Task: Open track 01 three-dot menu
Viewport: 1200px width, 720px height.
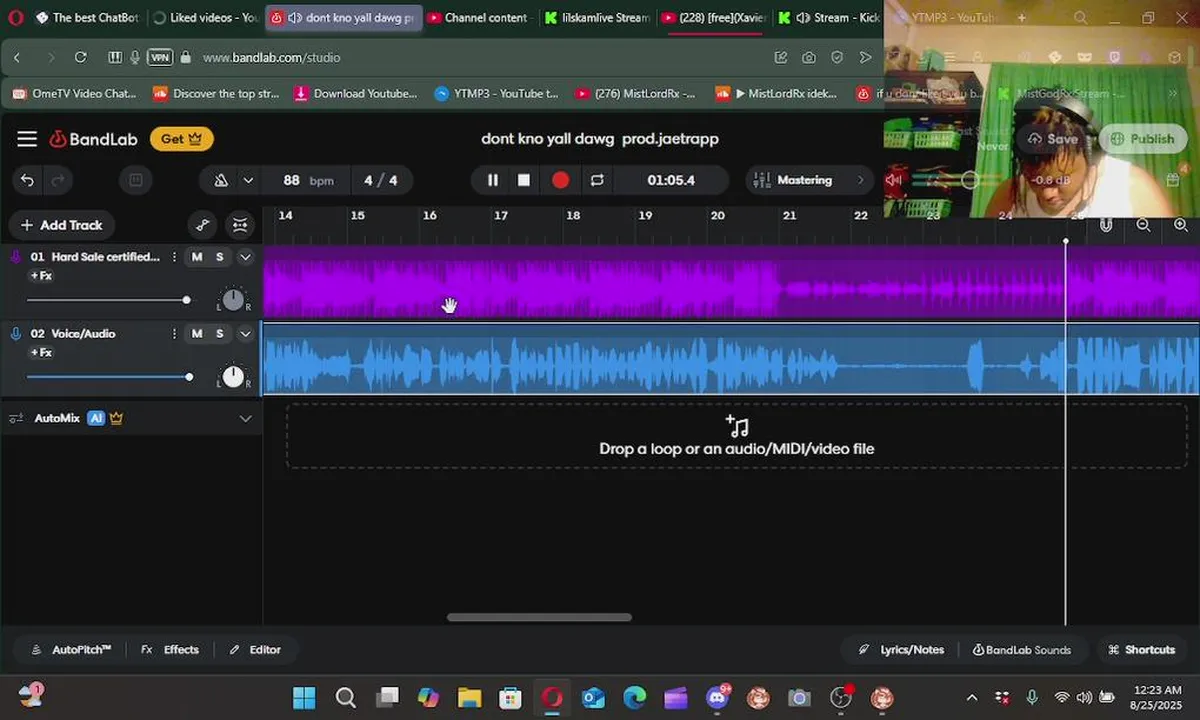Action: 174,257
